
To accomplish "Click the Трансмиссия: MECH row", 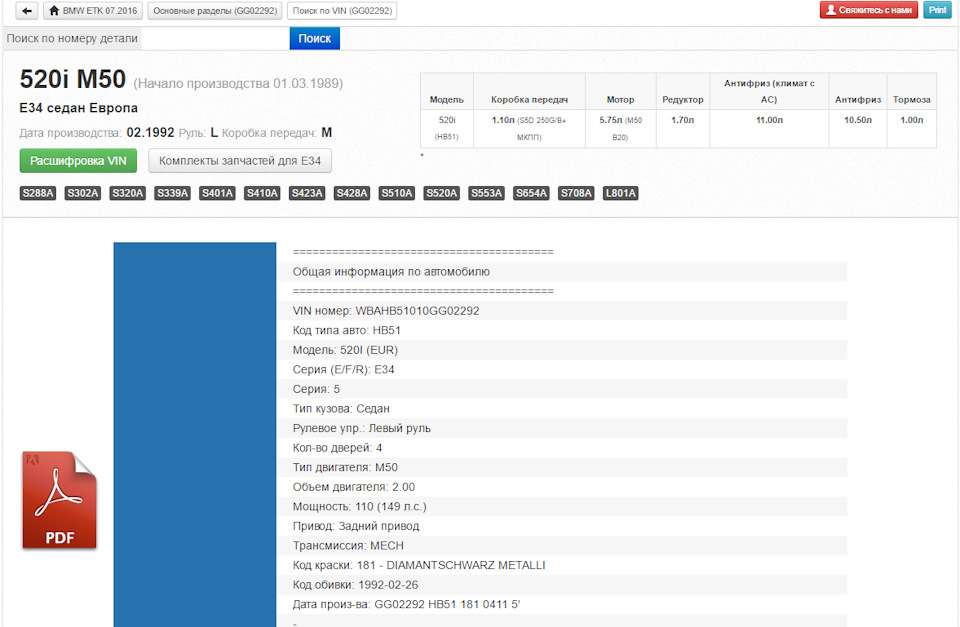I will click(x=562, y=546).
